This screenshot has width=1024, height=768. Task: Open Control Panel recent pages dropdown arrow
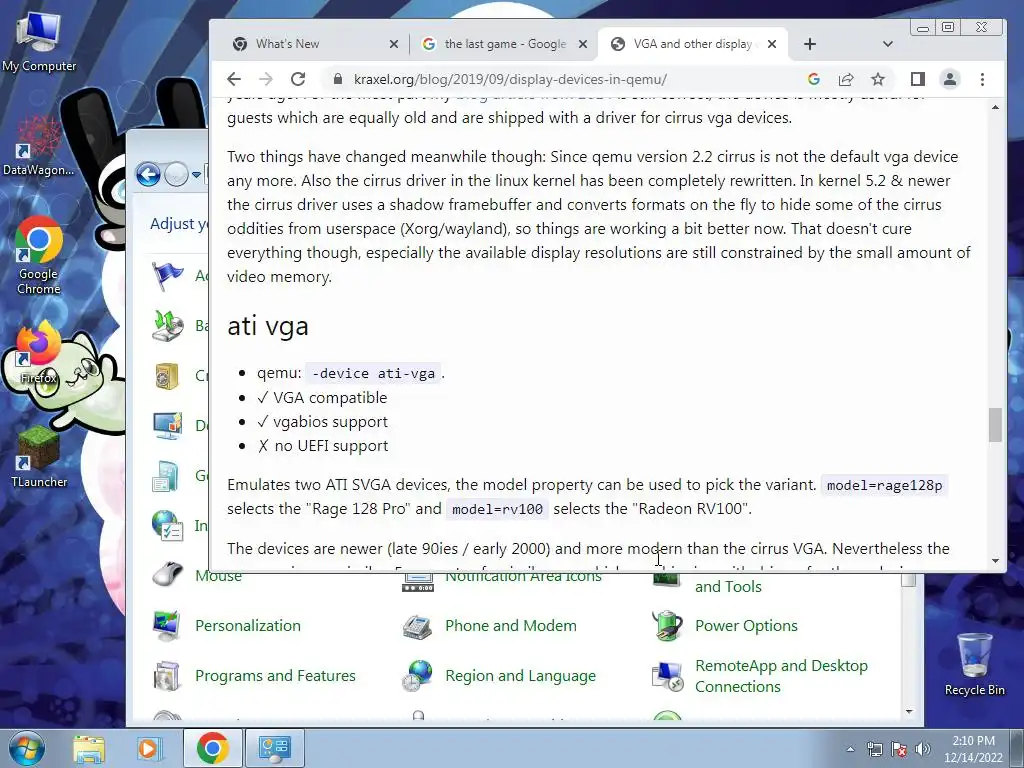click(196, 175)
